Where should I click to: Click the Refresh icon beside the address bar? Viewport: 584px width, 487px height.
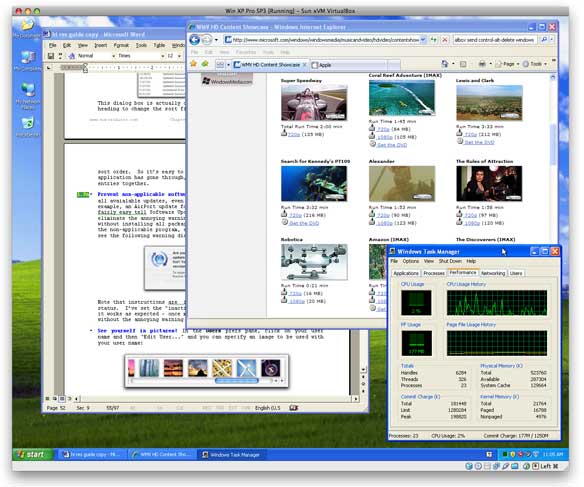[434, 39]
